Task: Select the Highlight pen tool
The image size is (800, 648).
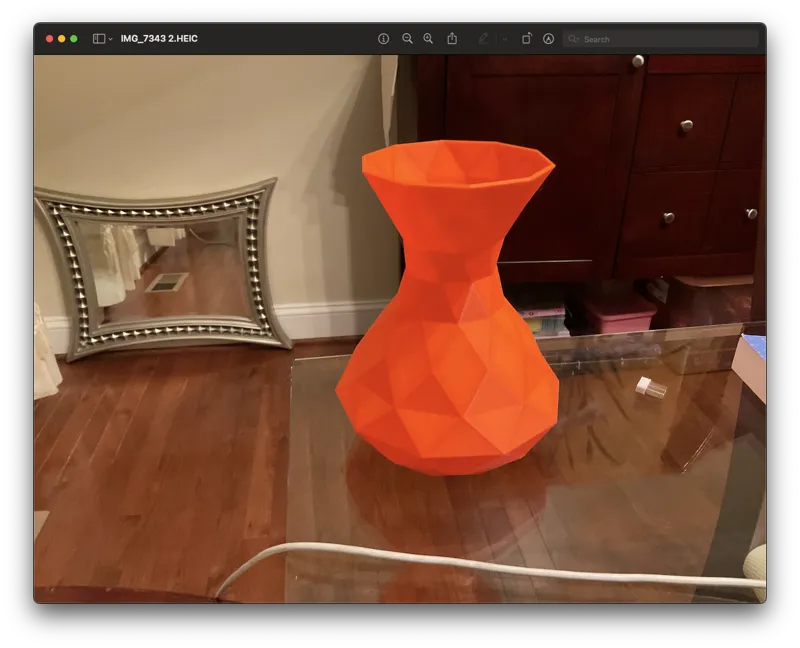Action: pyautogui.click(x=483, y=39)
